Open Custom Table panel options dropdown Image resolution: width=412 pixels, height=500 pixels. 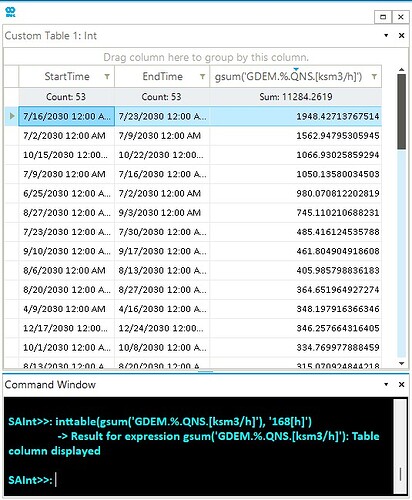386,35
